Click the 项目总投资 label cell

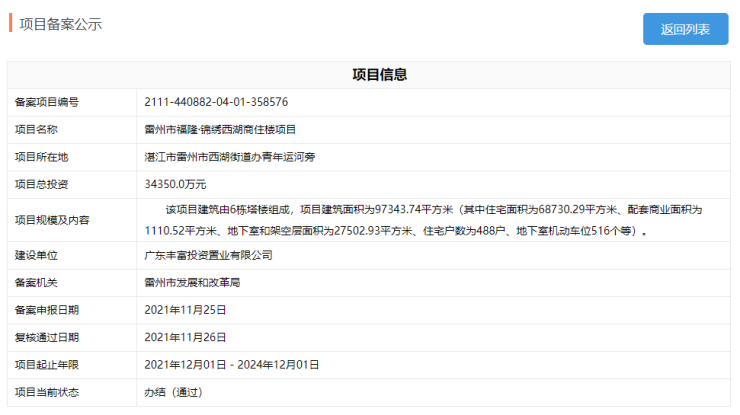click(x=72, y=184)
